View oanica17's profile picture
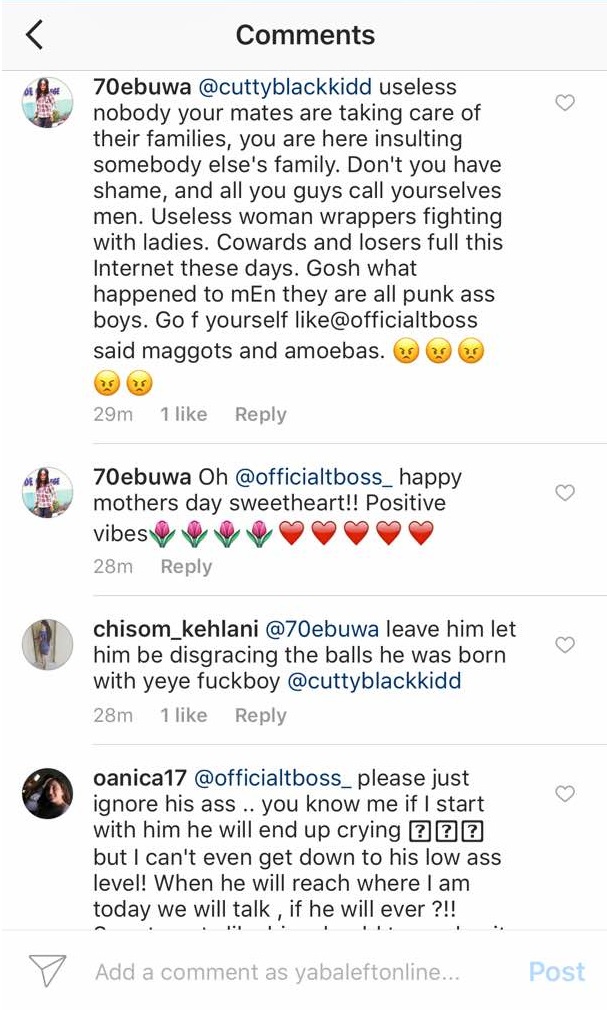Viewport: 607px width, 1010px height. (47, 793)
